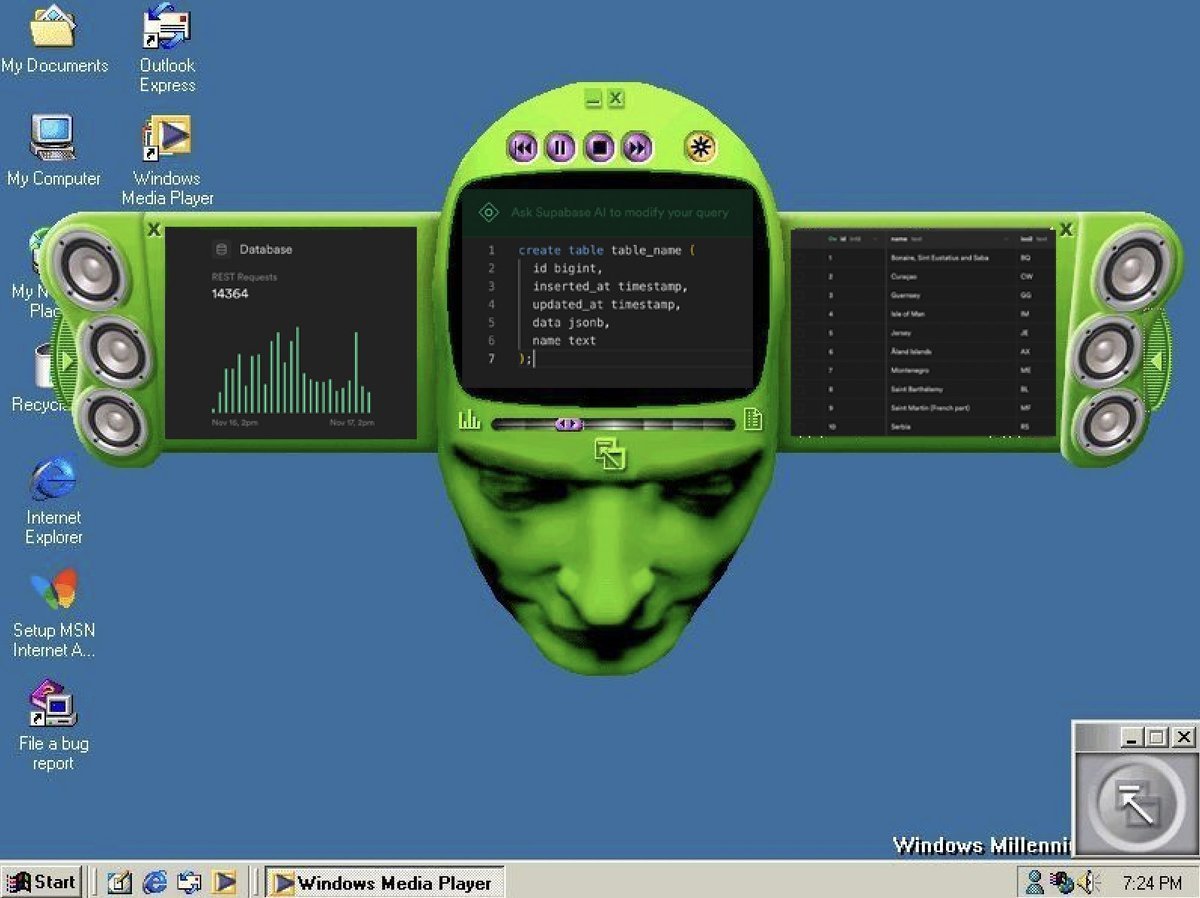Image resolution: width=1200 pixels, height=898 pixels.
Task: Click the Database heading in left panel
Action: 265,249
